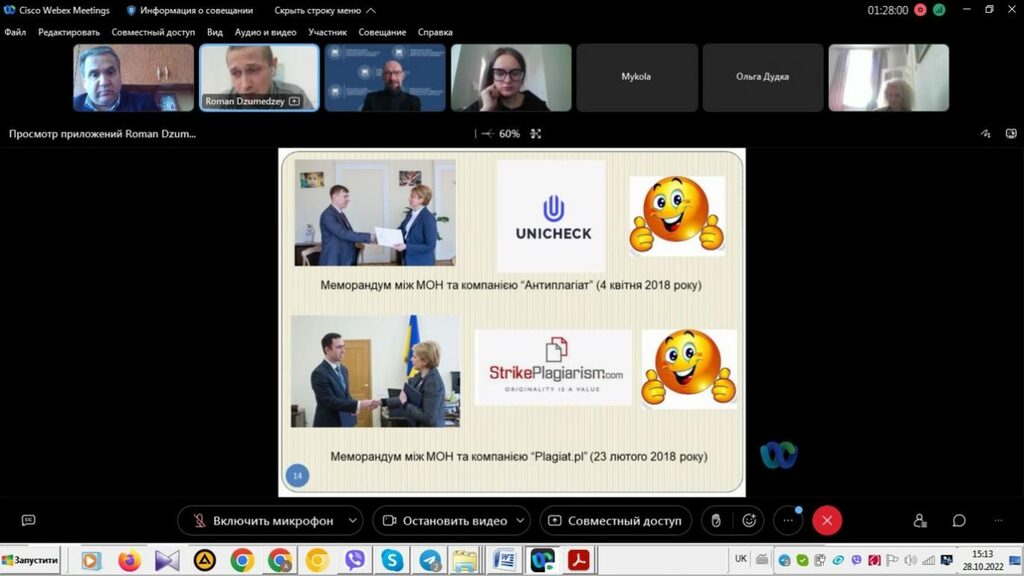Image resolution: width=1024 pixels, height=576 pixels.
Task: Open the Участник menu
Action: click(328, 32)
